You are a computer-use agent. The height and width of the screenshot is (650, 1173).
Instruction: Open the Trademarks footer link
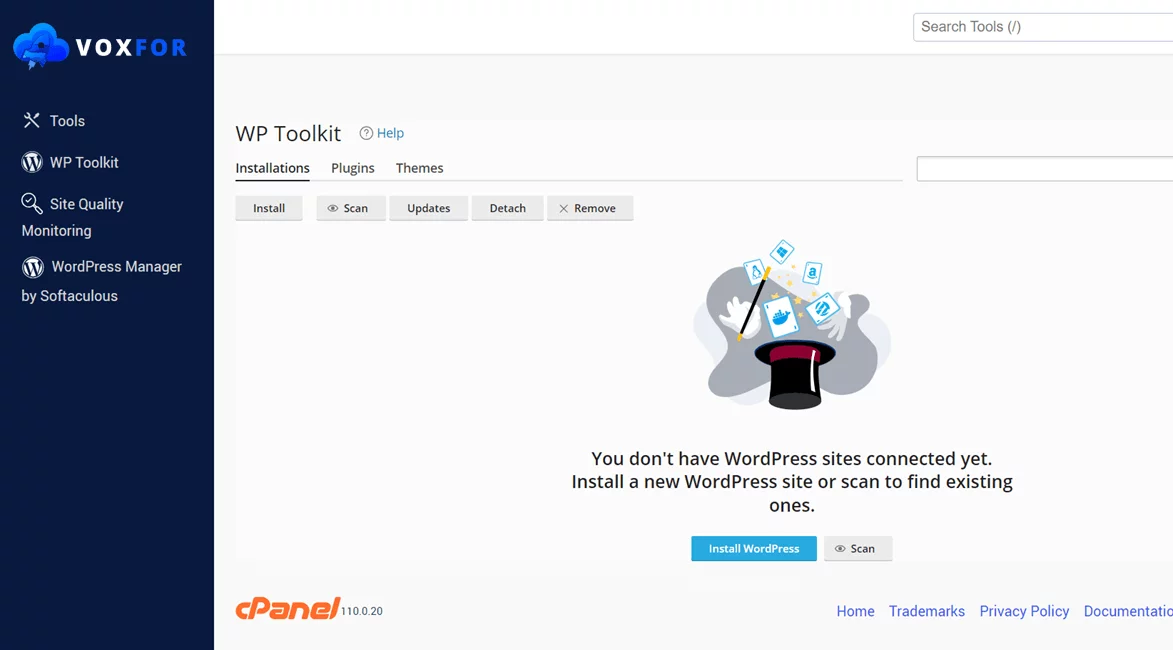tap(927, 611)
